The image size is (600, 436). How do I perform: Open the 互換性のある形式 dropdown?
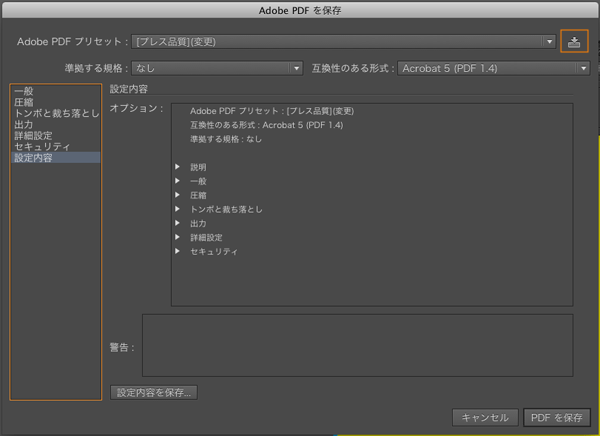coord(494,69)
